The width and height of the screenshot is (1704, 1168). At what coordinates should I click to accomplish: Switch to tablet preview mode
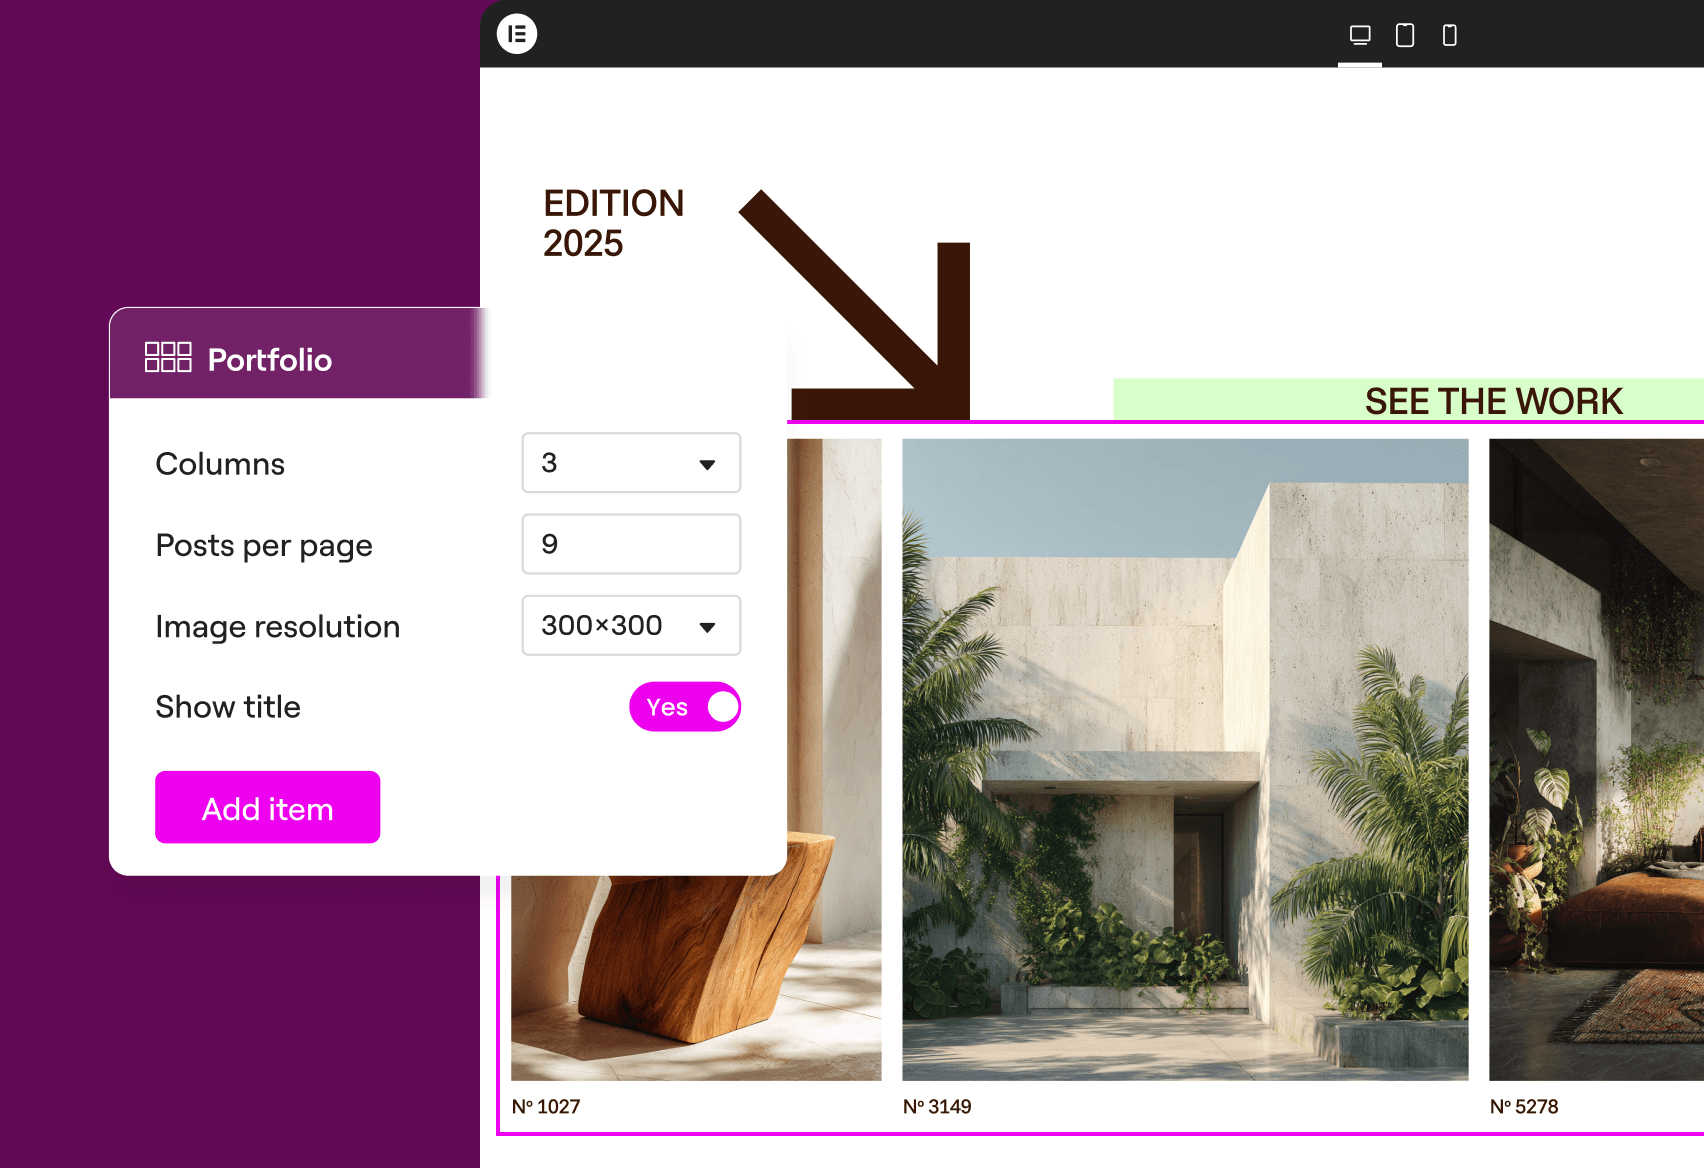point(1405,36)
